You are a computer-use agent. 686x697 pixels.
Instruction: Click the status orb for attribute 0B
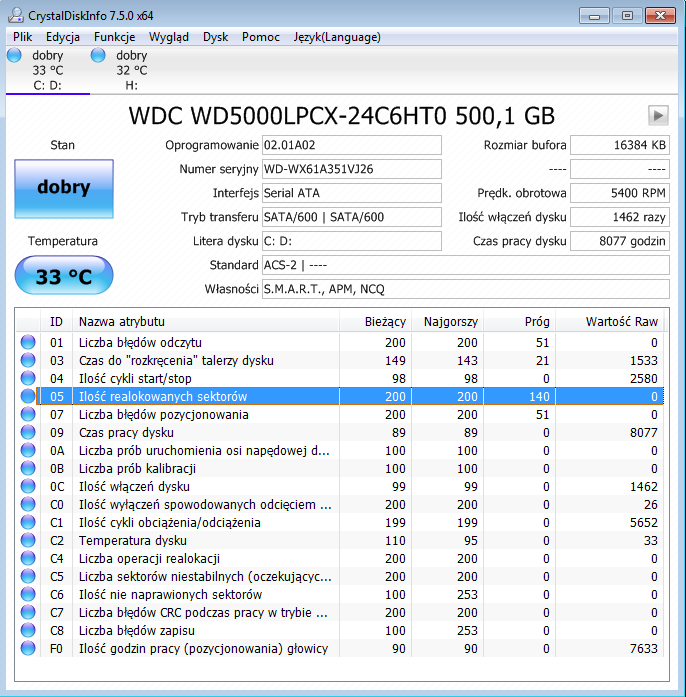coord(28,468)
